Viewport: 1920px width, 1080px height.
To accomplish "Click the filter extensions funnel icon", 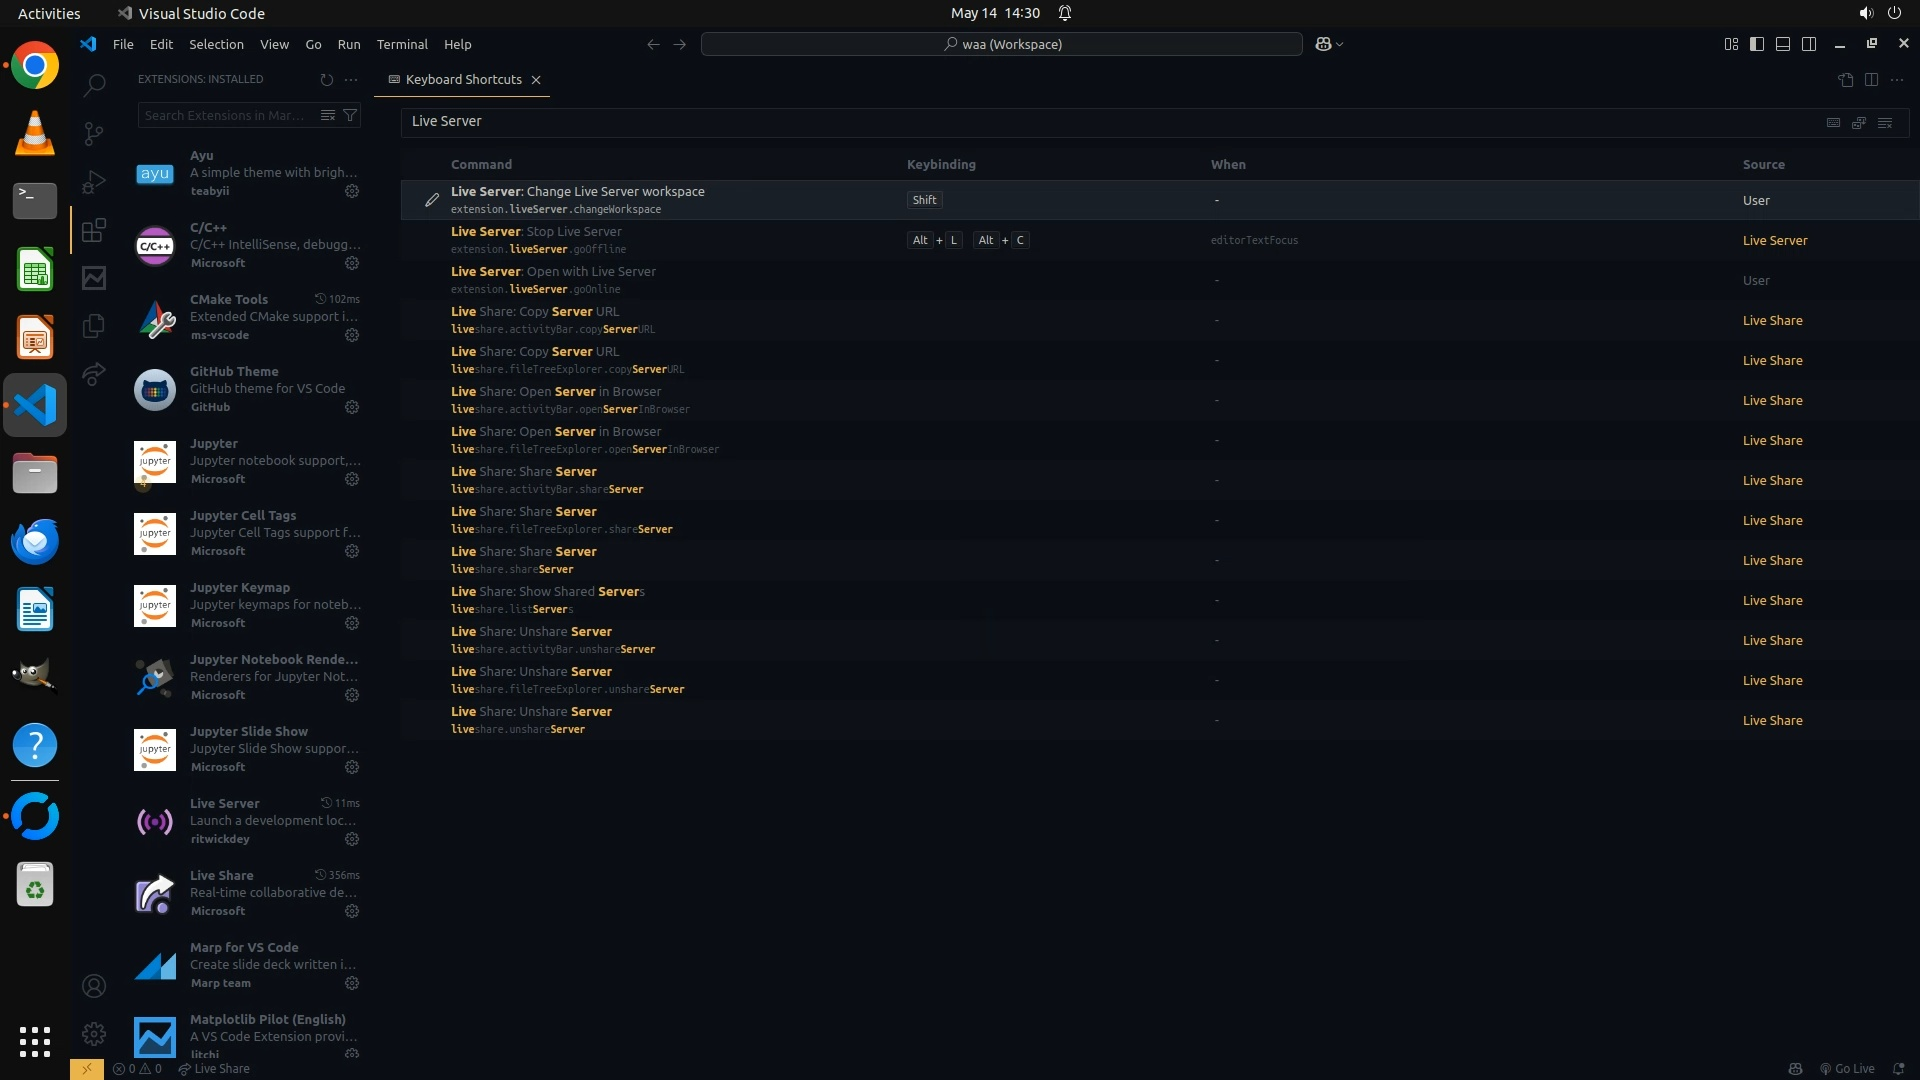I will coord(350,115).
